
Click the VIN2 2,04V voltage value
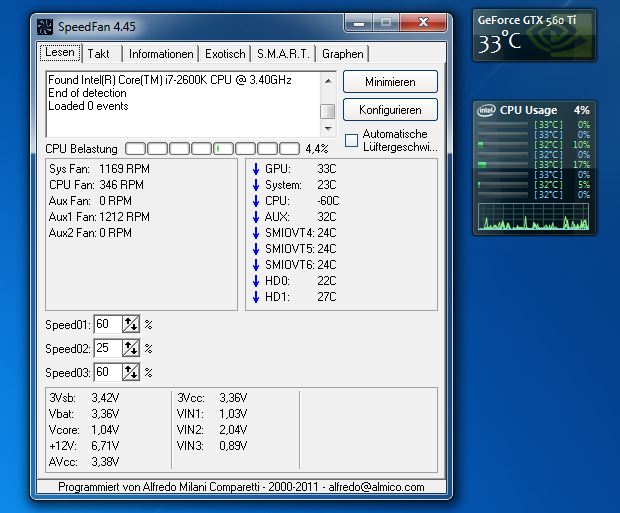233,430
